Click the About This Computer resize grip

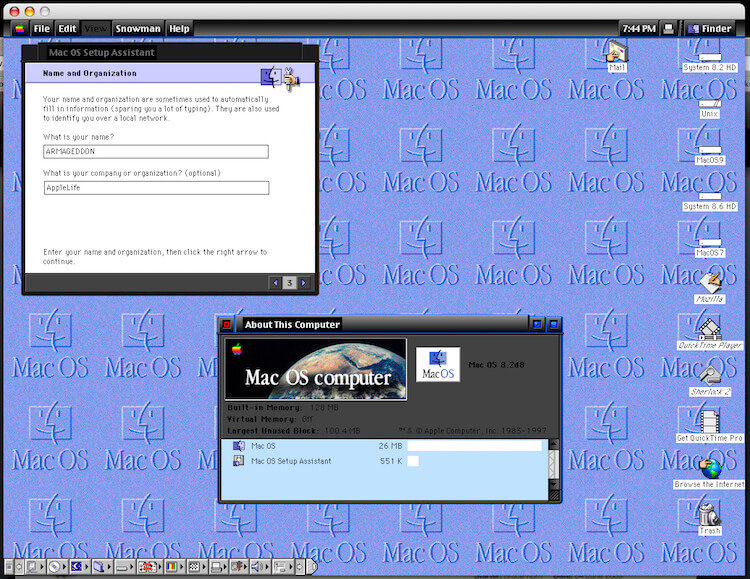[554, 496]
